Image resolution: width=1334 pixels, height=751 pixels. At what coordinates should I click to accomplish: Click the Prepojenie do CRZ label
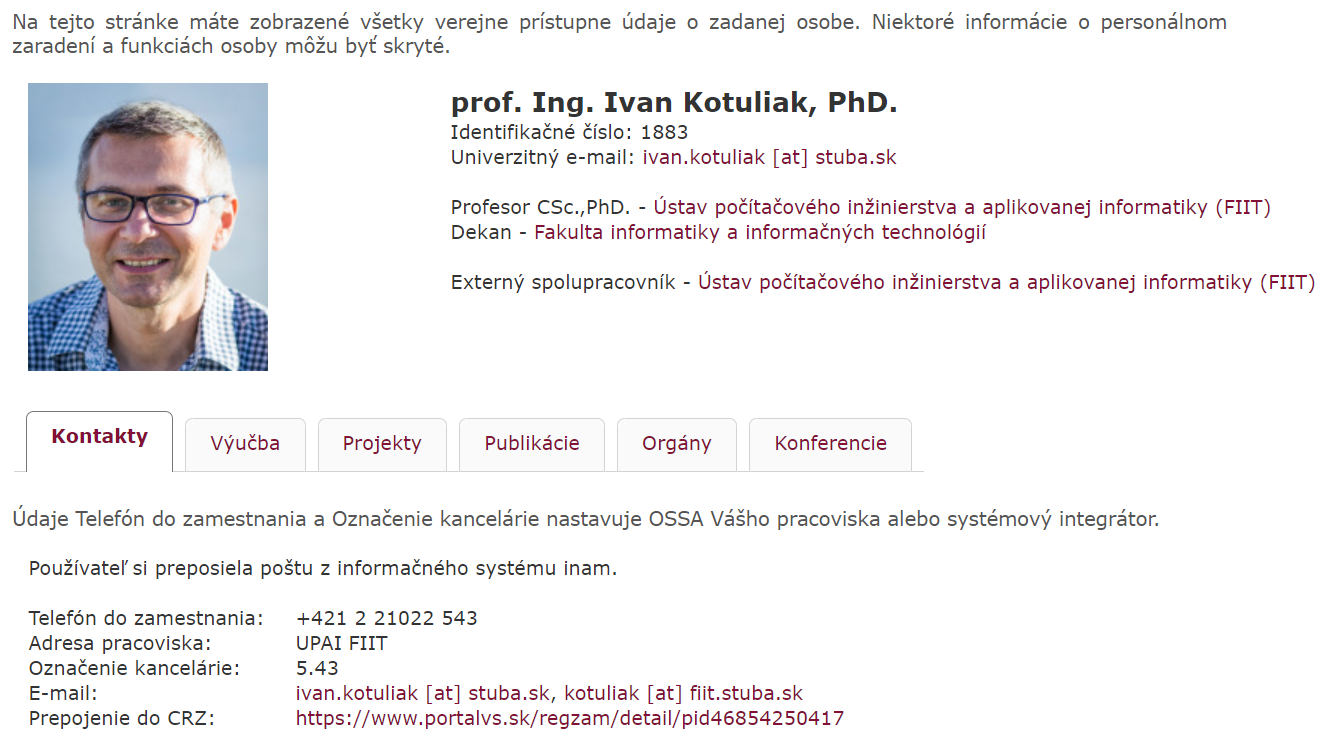click(x=121, y=719)
